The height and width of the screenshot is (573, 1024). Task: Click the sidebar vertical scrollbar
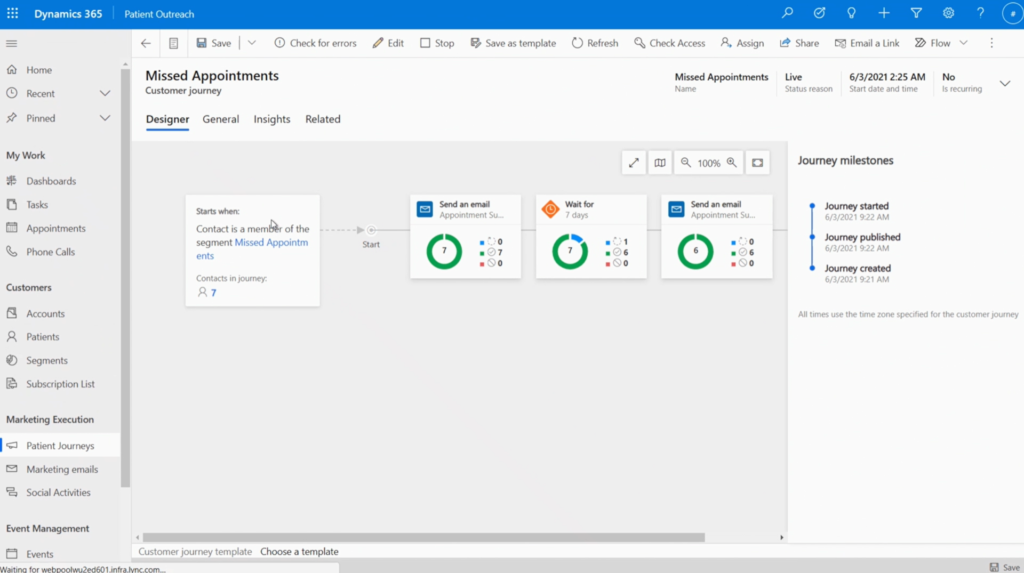(125, 278)
